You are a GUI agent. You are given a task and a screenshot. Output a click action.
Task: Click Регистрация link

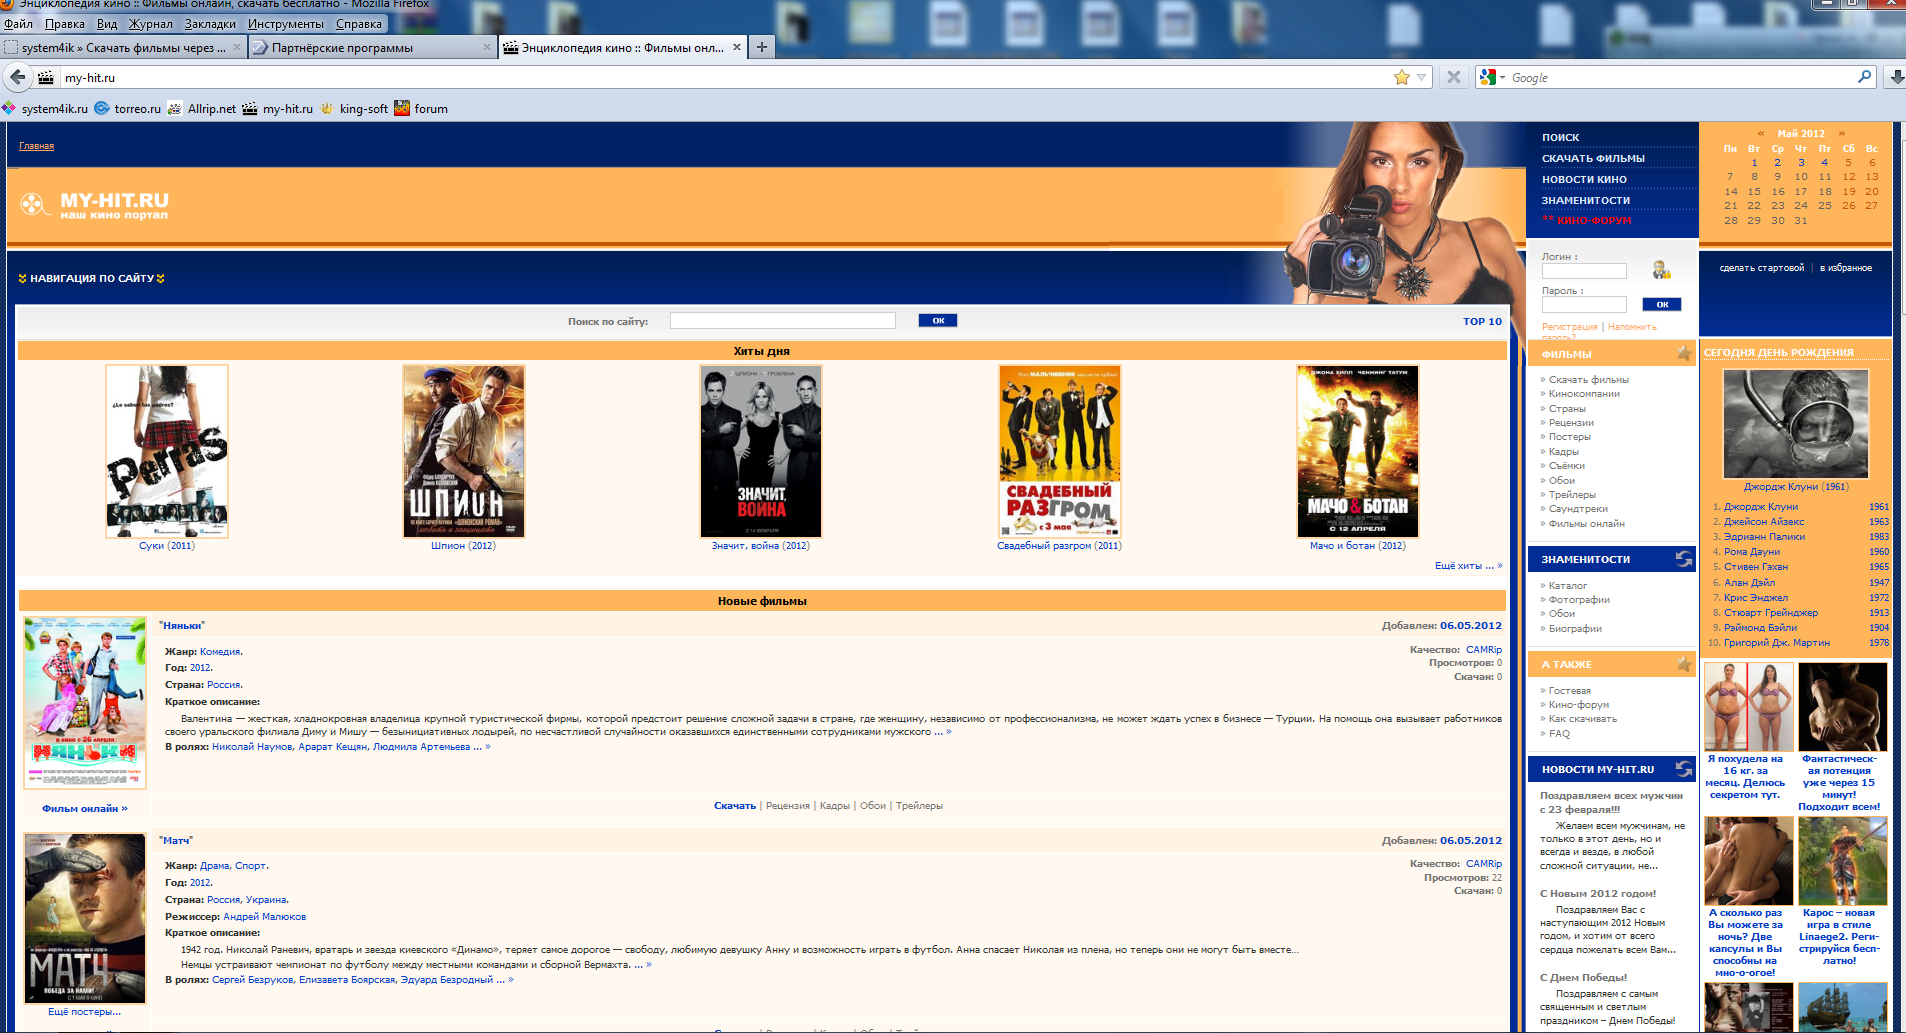click(x=1569, y=327)
